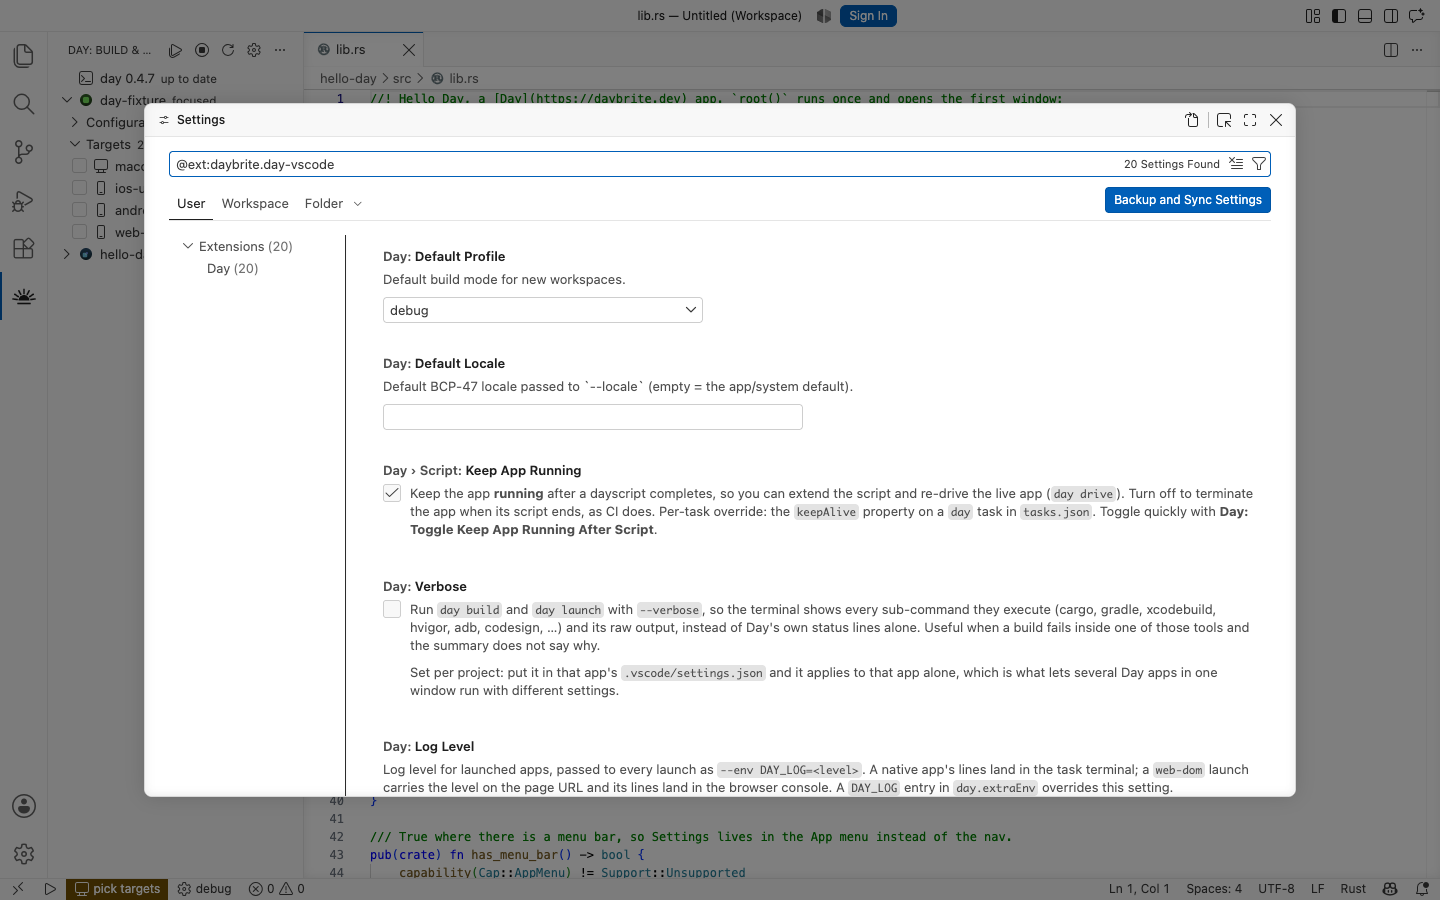Open Day Build panel settings gear
This screenshot has height=900, width=1440.
254,50
